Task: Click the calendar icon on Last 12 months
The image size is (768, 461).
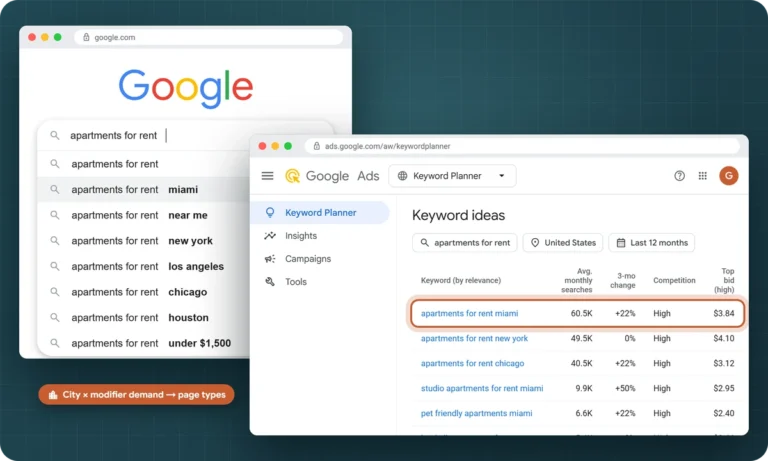Action: [621, 243]
